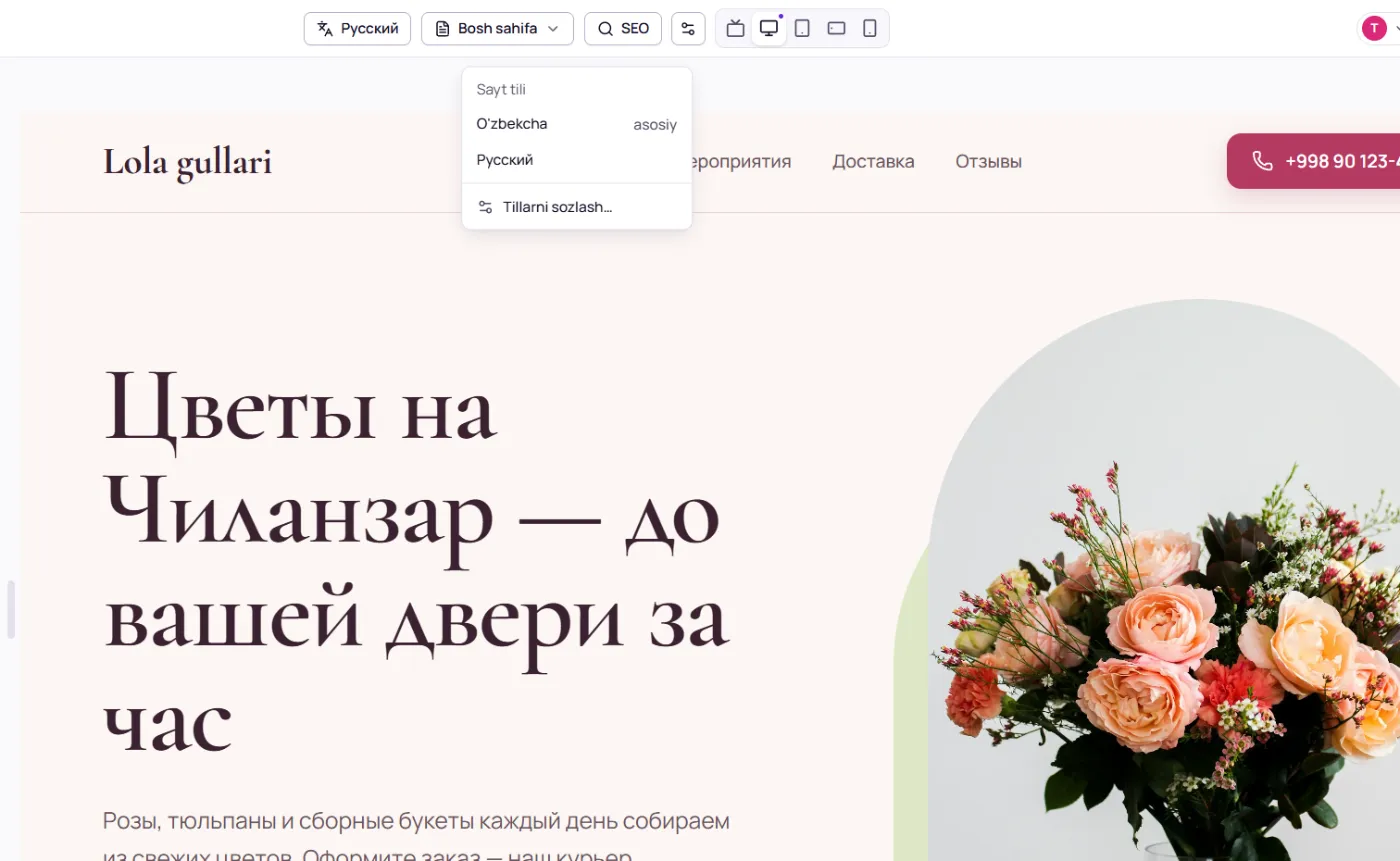Open the Доставка navigation link
This screenshot has height=861, width=1400.
pyautogui.click(x=873, y=161)
